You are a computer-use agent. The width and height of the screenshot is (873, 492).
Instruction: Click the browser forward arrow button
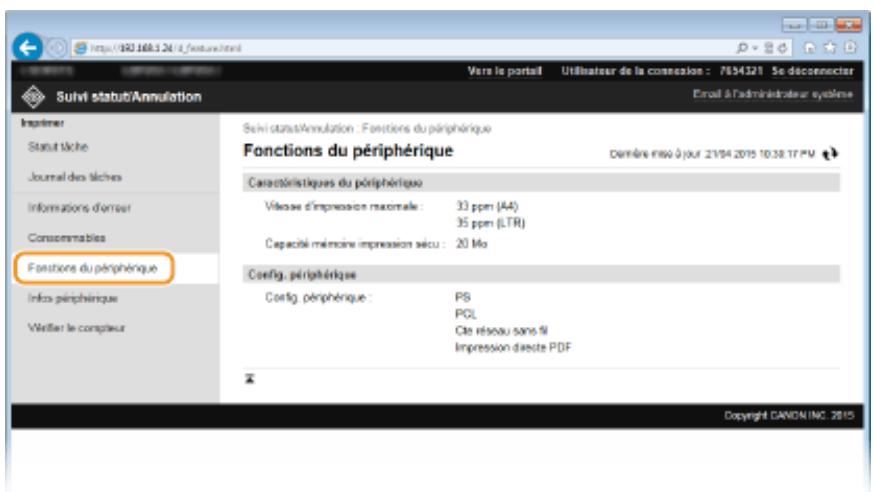coord(56,48)
